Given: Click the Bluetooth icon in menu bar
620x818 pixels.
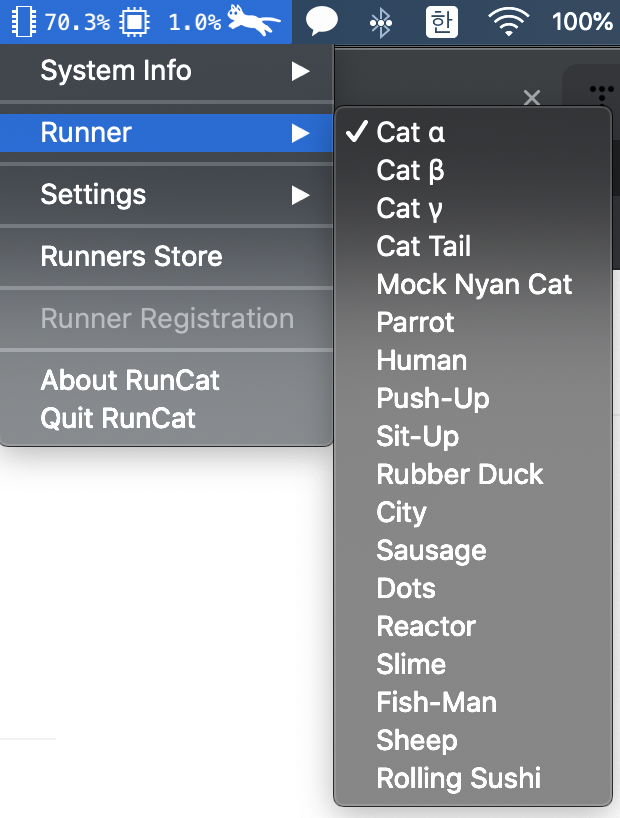Looking at the screenshot, I should point(381,22).
